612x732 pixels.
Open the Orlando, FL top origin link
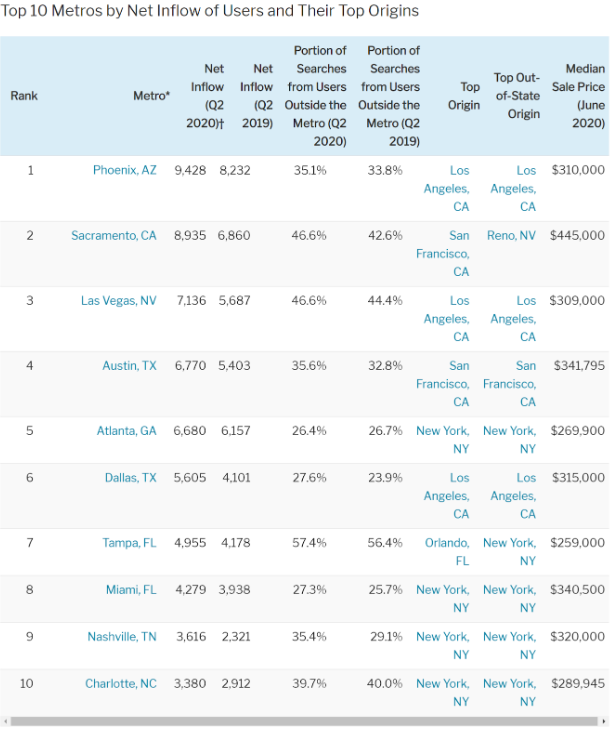click(446, 552)
